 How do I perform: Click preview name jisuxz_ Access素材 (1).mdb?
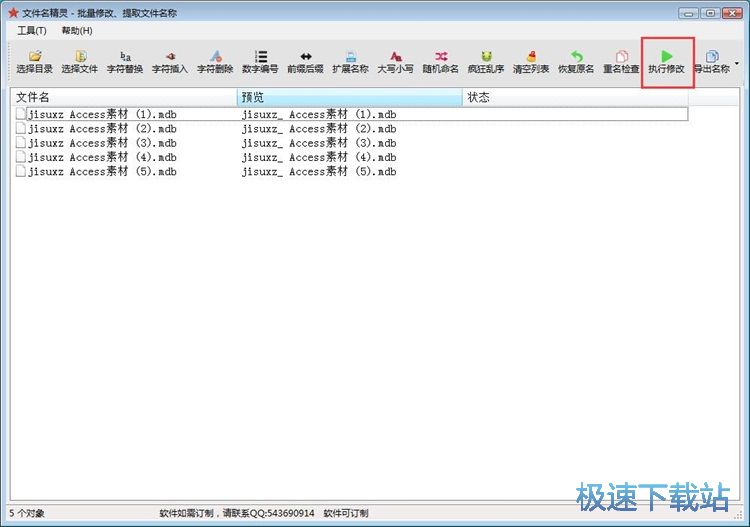pos(319,114)
